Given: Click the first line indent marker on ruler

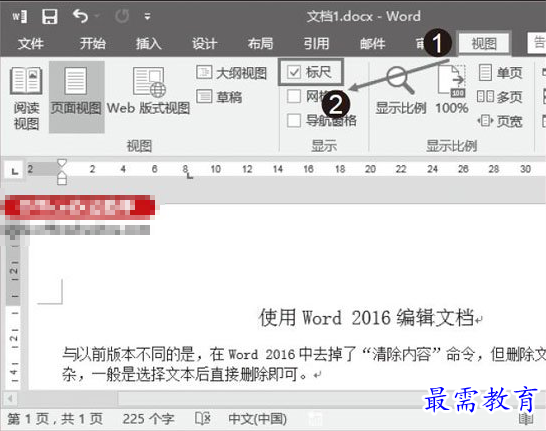Looking at the screenshot, I should click(x=62, y=163).
